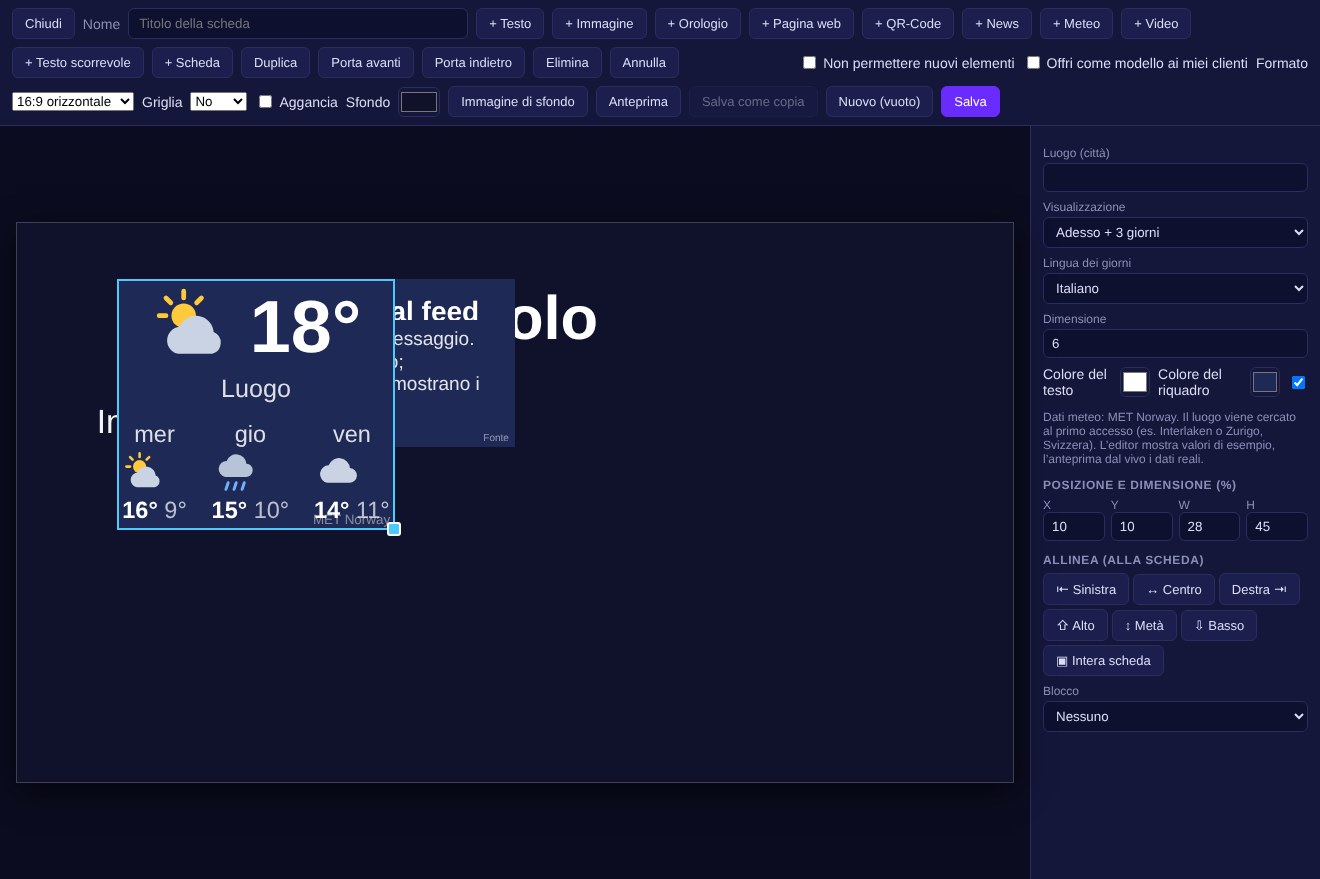Add an Orologio element
Viewport: 1320px width, 879px height.
(x=698, y=23)
